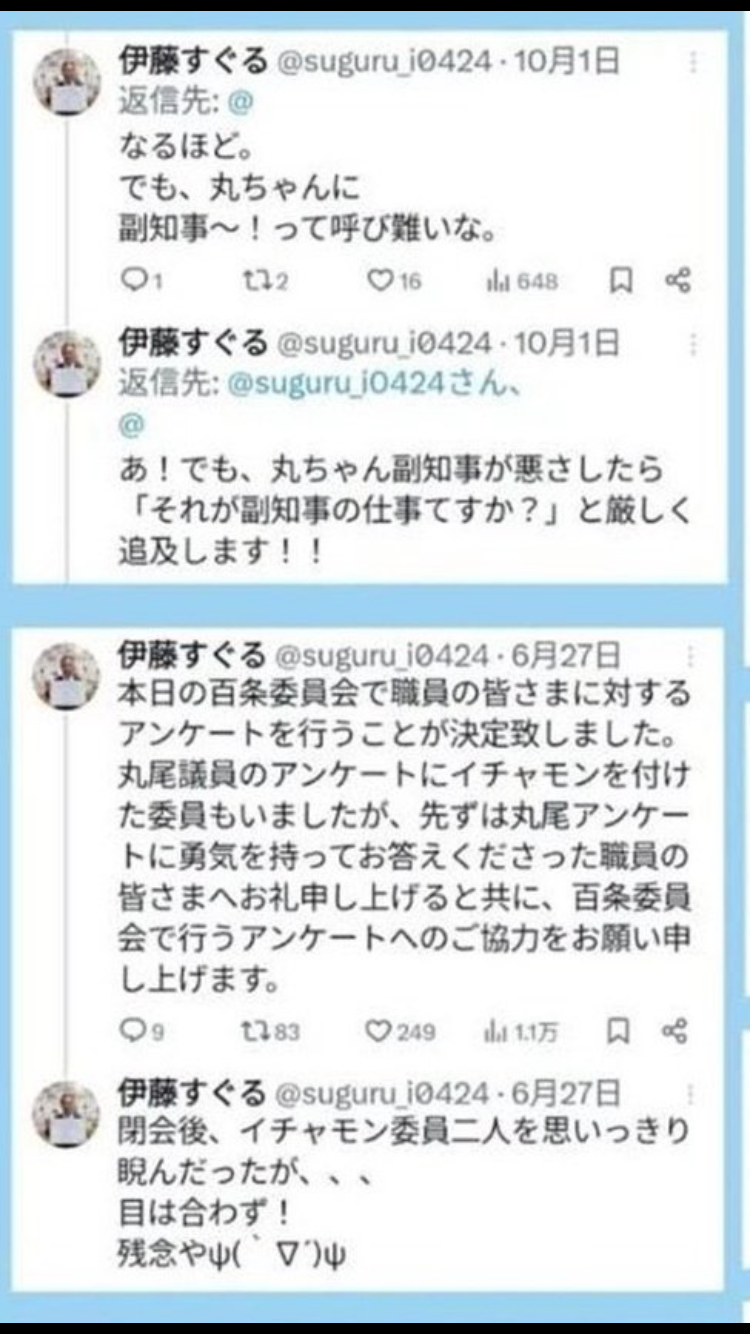This screenshot has width=750, height=1334.
Task: Bookmark the first tweet about 副知事
Action: pyautogui.click(x=621, y=281)
